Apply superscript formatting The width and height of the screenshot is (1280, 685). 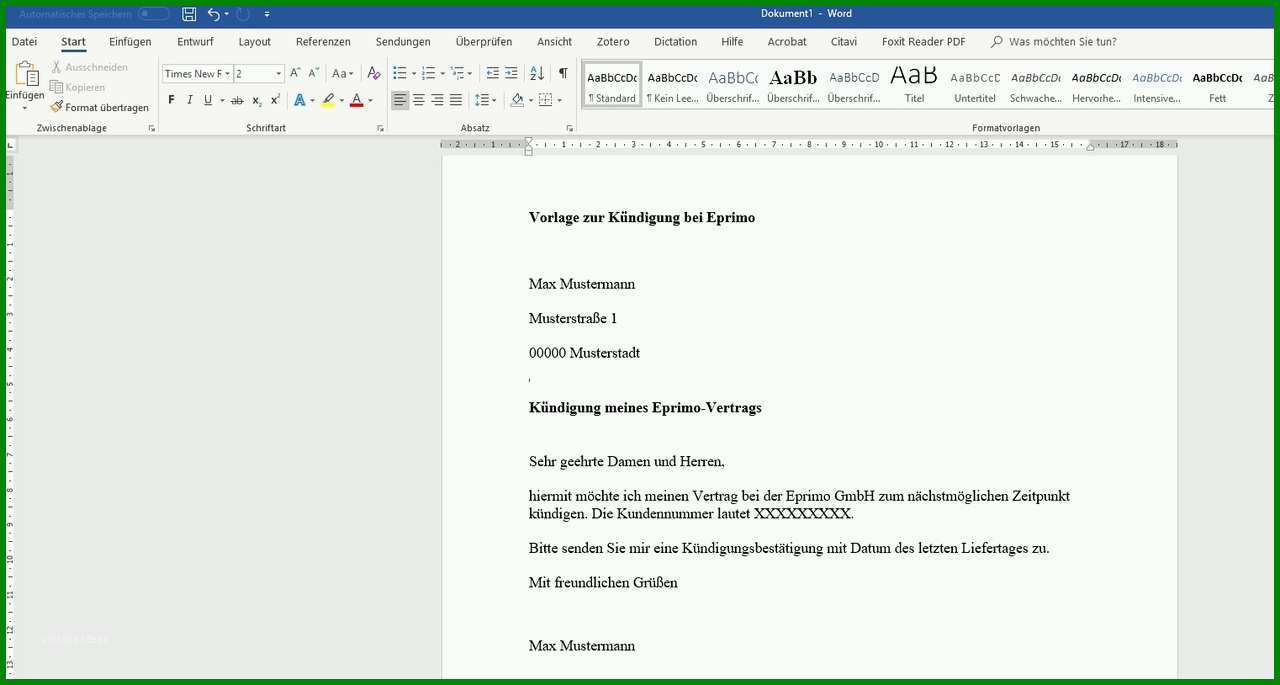(275, 100)
